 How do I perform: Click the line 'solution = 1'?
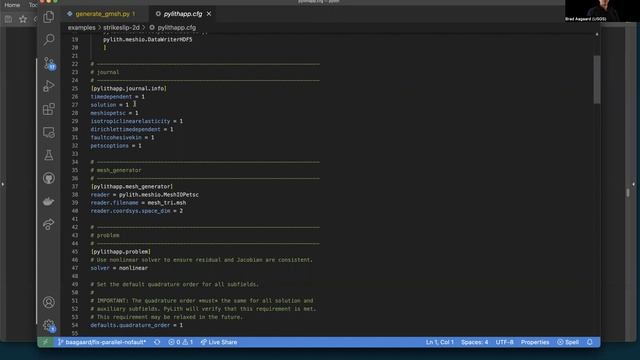point(109,105)
